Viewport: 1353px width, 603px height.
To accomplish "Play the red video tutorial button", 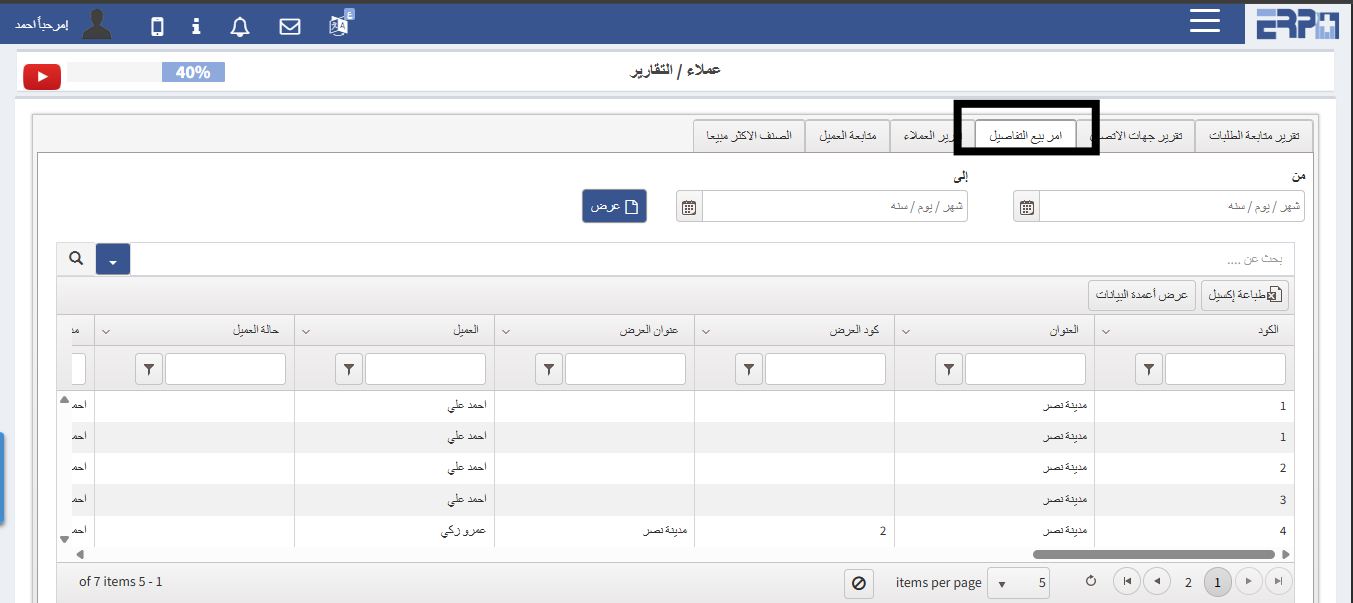I will coord(41,76).
